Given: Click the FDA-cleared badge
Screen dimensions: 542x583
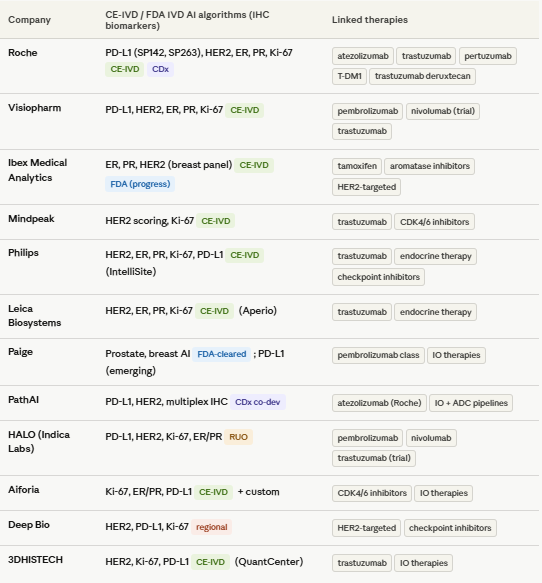Looking at the screenshot, I should pyautogui.click(x=222, y=354).
